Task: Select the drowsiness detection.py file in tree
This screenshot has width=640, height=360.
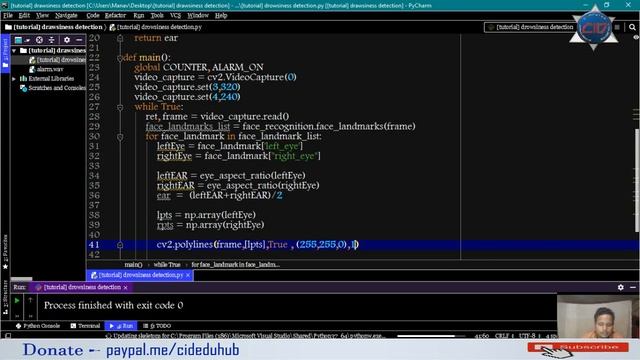Action: [x=57, y=60]
